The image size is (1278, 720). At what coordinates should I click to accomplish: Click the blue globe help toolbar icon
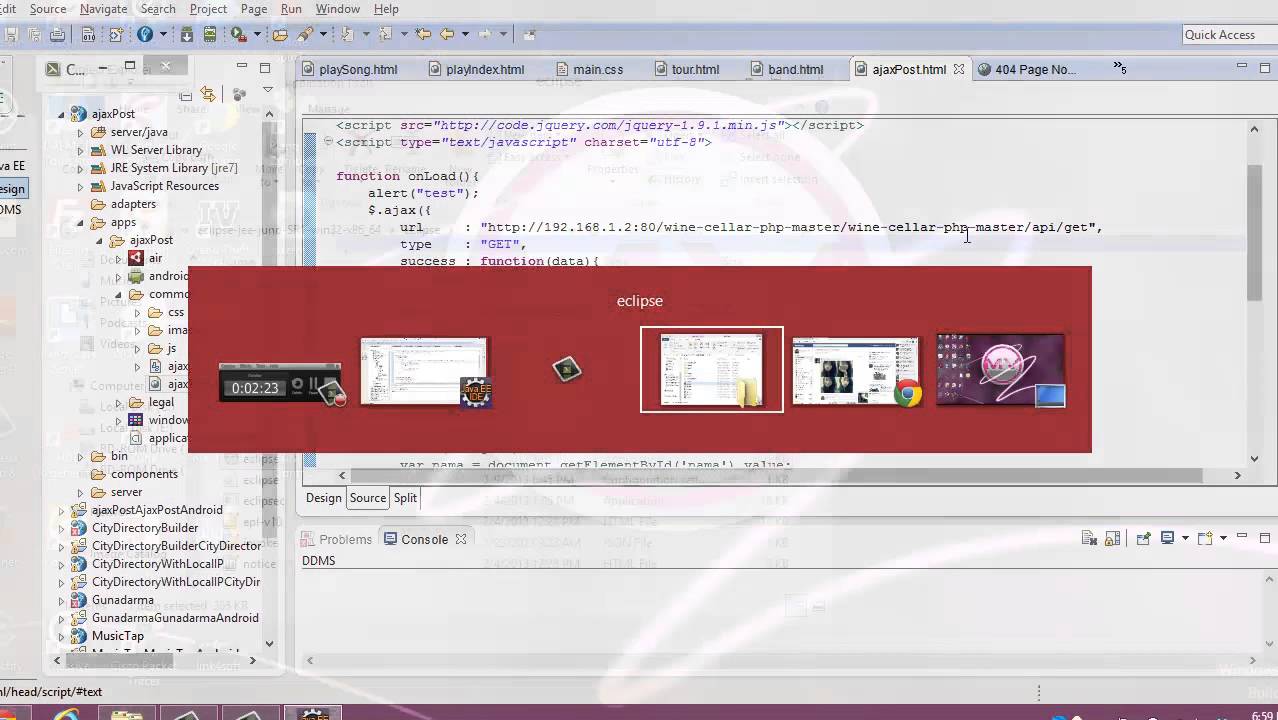(145, 35)
